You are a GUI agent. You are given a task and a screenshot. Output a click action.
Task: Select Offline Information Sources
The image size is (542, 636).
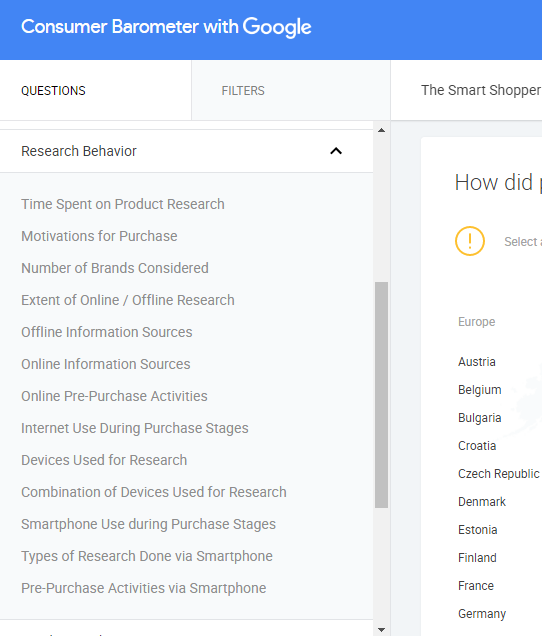107,332
